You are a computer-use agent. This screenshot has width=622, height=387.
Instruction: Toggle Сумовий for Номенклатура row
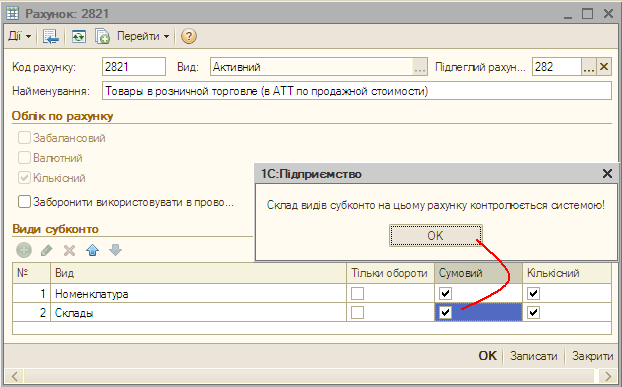click(445, 293)
